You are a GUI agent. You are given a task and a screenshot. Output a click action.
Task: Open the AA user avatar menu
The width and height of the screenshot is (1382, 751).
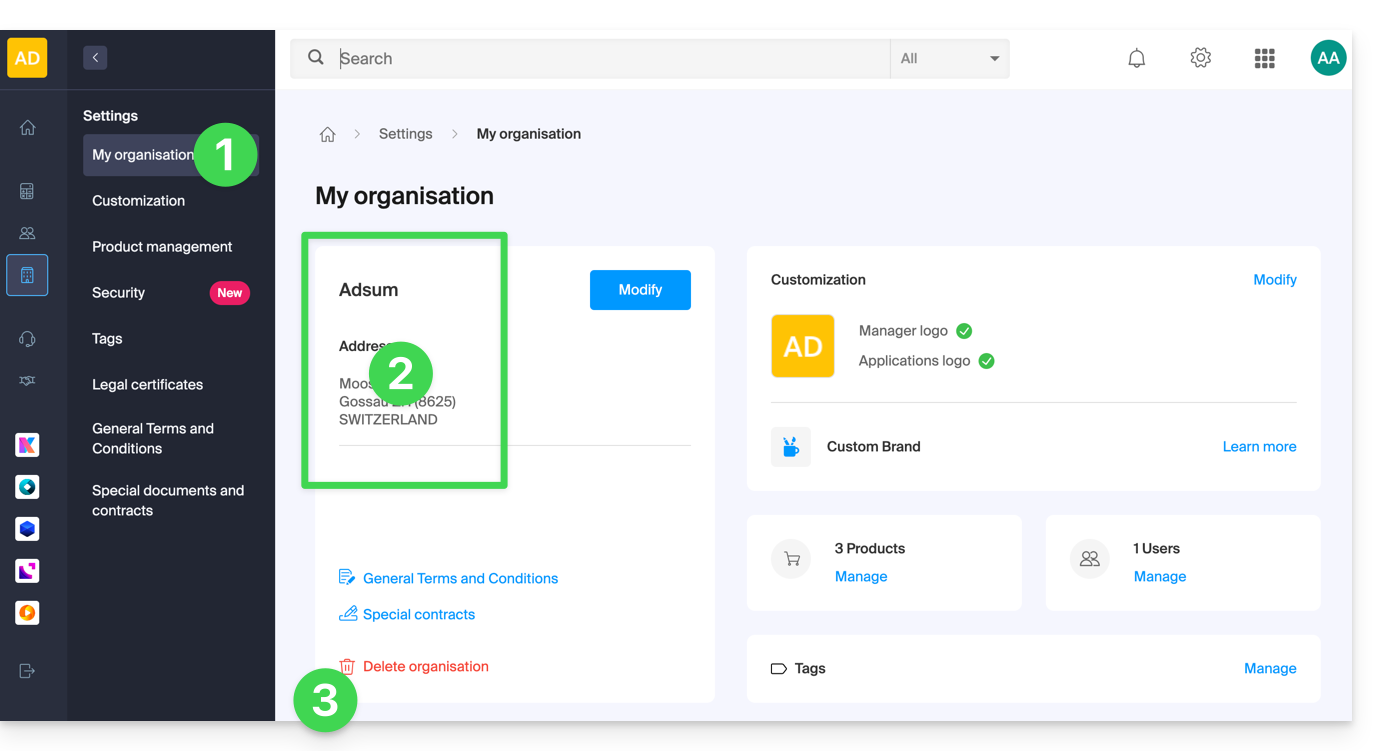tap(1328, 58)
